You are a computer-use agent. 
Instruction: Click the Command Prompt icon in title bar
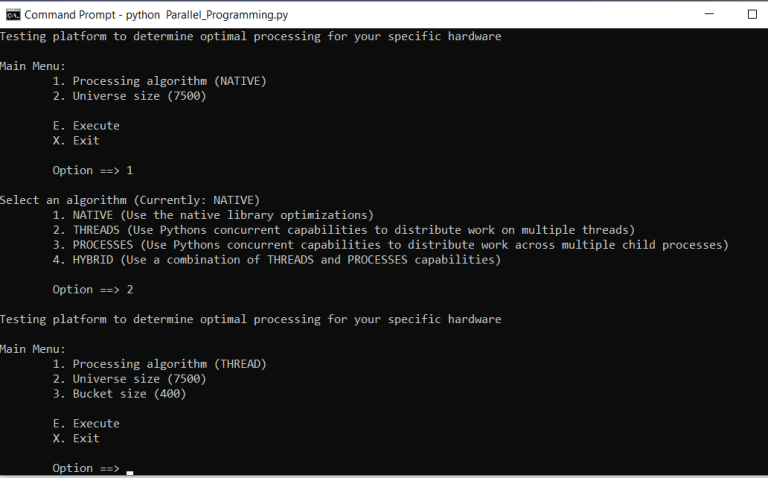[x=13, y=15]
